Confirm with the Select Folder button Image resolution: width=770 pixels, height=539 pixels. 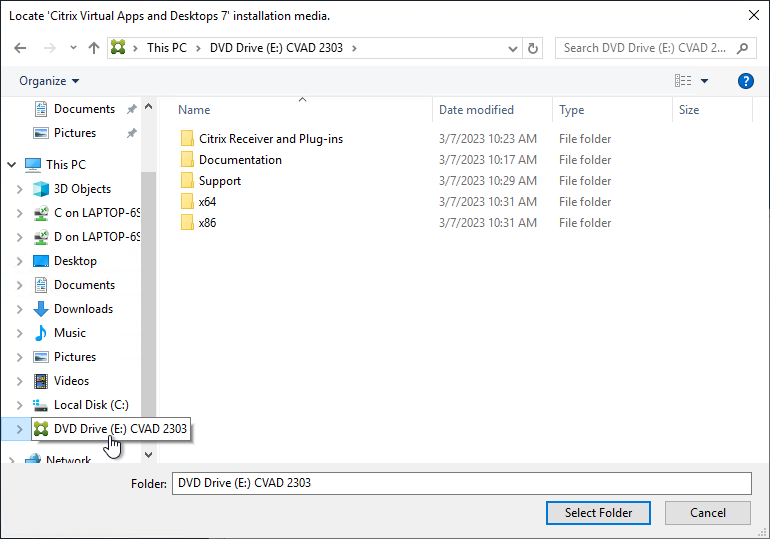tap(598, 513)
